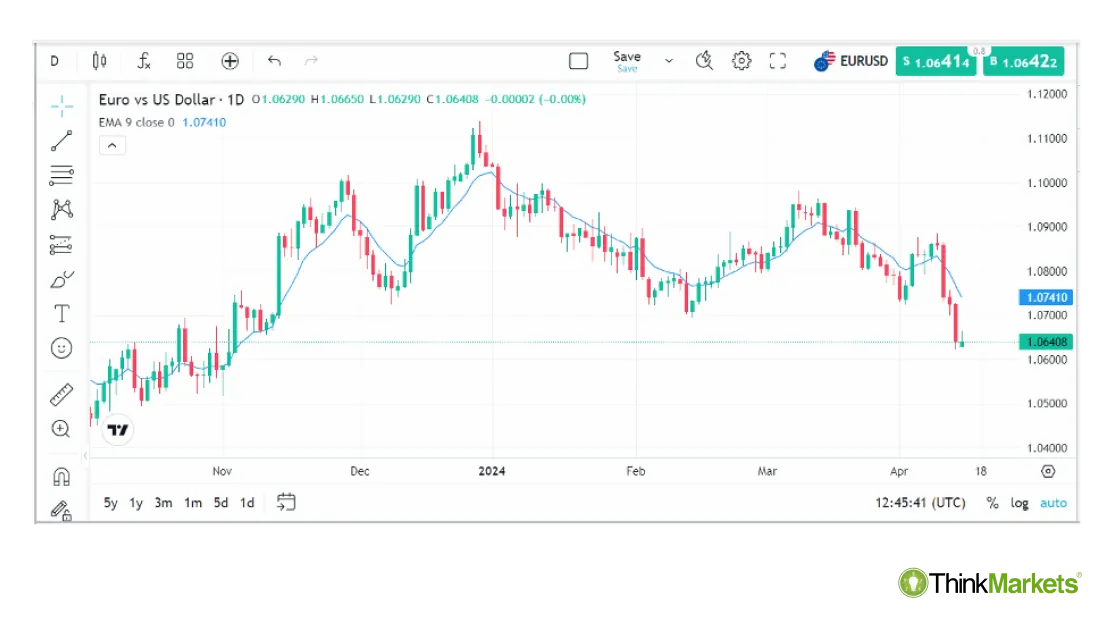Toggle magnet mode in the drawing toolbar
This screenshot has width=1112, height=636.
coord(61,476)
